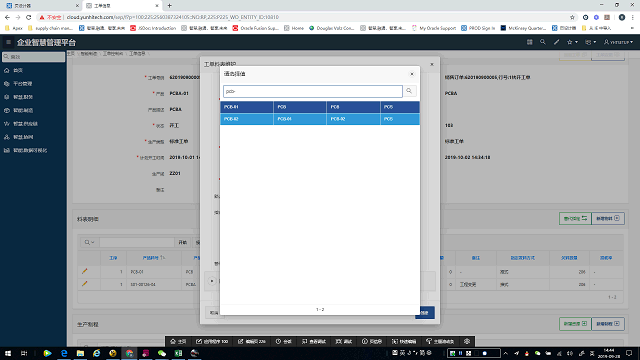Click the Home button in developer toolbar
The image size is (640, 360).
coord(178,341)
